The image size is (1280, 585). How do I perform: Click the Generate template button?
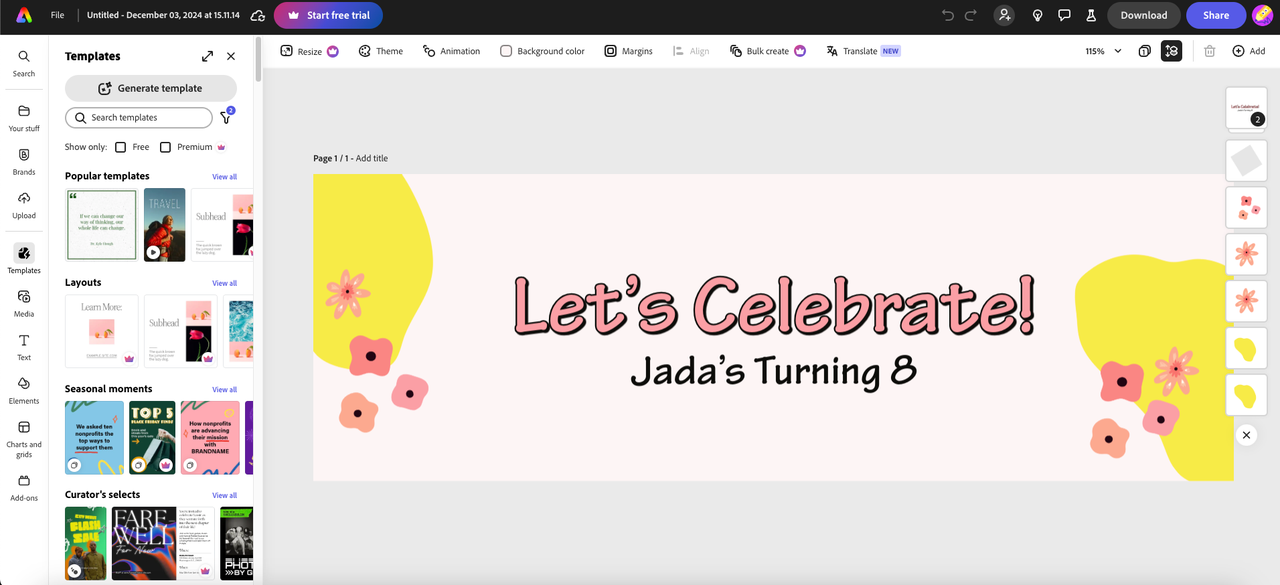(151, 88)
